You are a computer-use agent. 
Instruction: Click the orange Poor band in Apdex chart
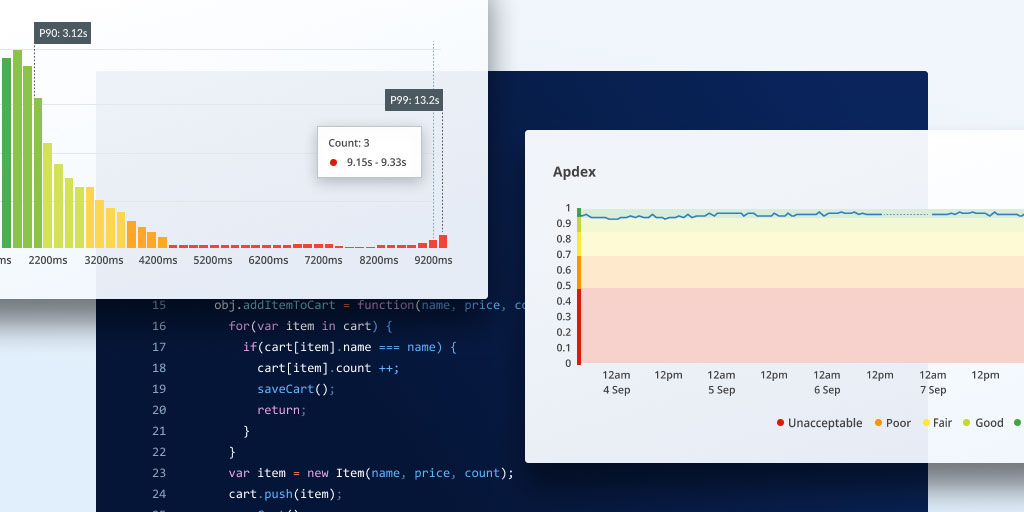click(803, 272)
